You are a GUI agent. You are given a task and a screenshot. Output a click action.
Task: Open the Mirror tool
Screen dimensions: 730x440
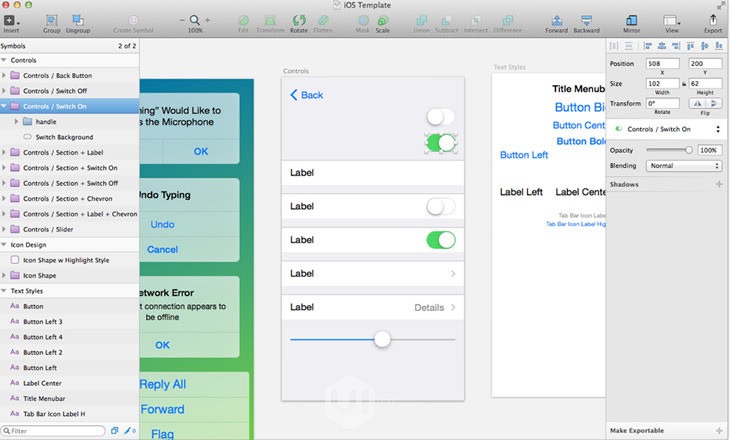click(631, 20)
